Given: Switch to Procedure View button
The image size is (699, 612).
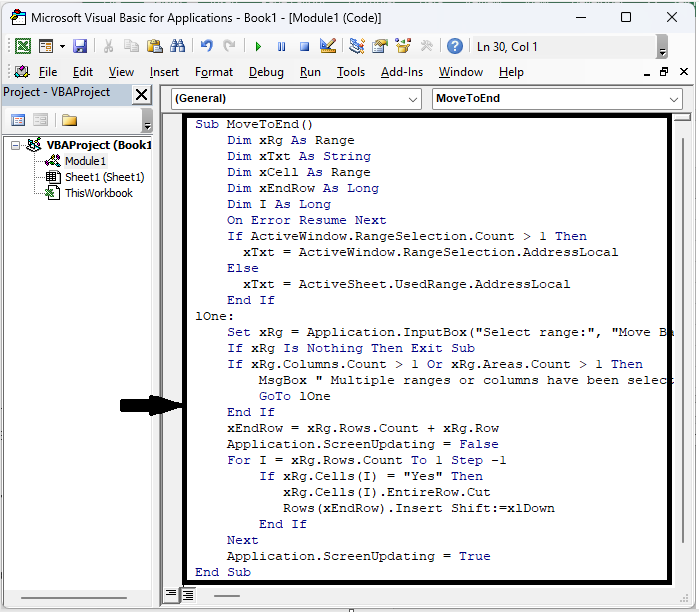Looking at the screenshot, I should tap(171, 593).
